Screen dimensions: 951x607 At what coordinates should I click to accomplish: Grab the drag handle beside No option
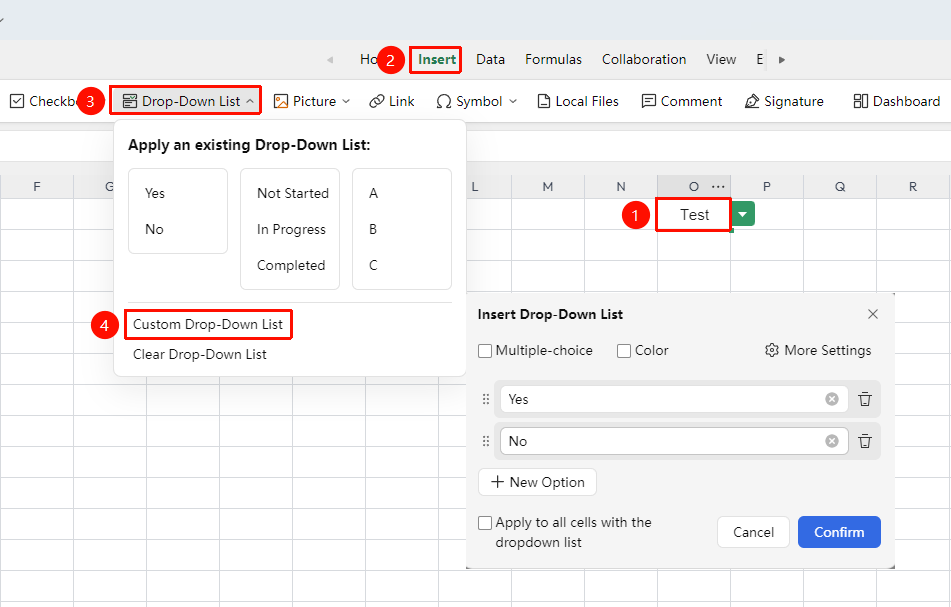coord(486,441)
